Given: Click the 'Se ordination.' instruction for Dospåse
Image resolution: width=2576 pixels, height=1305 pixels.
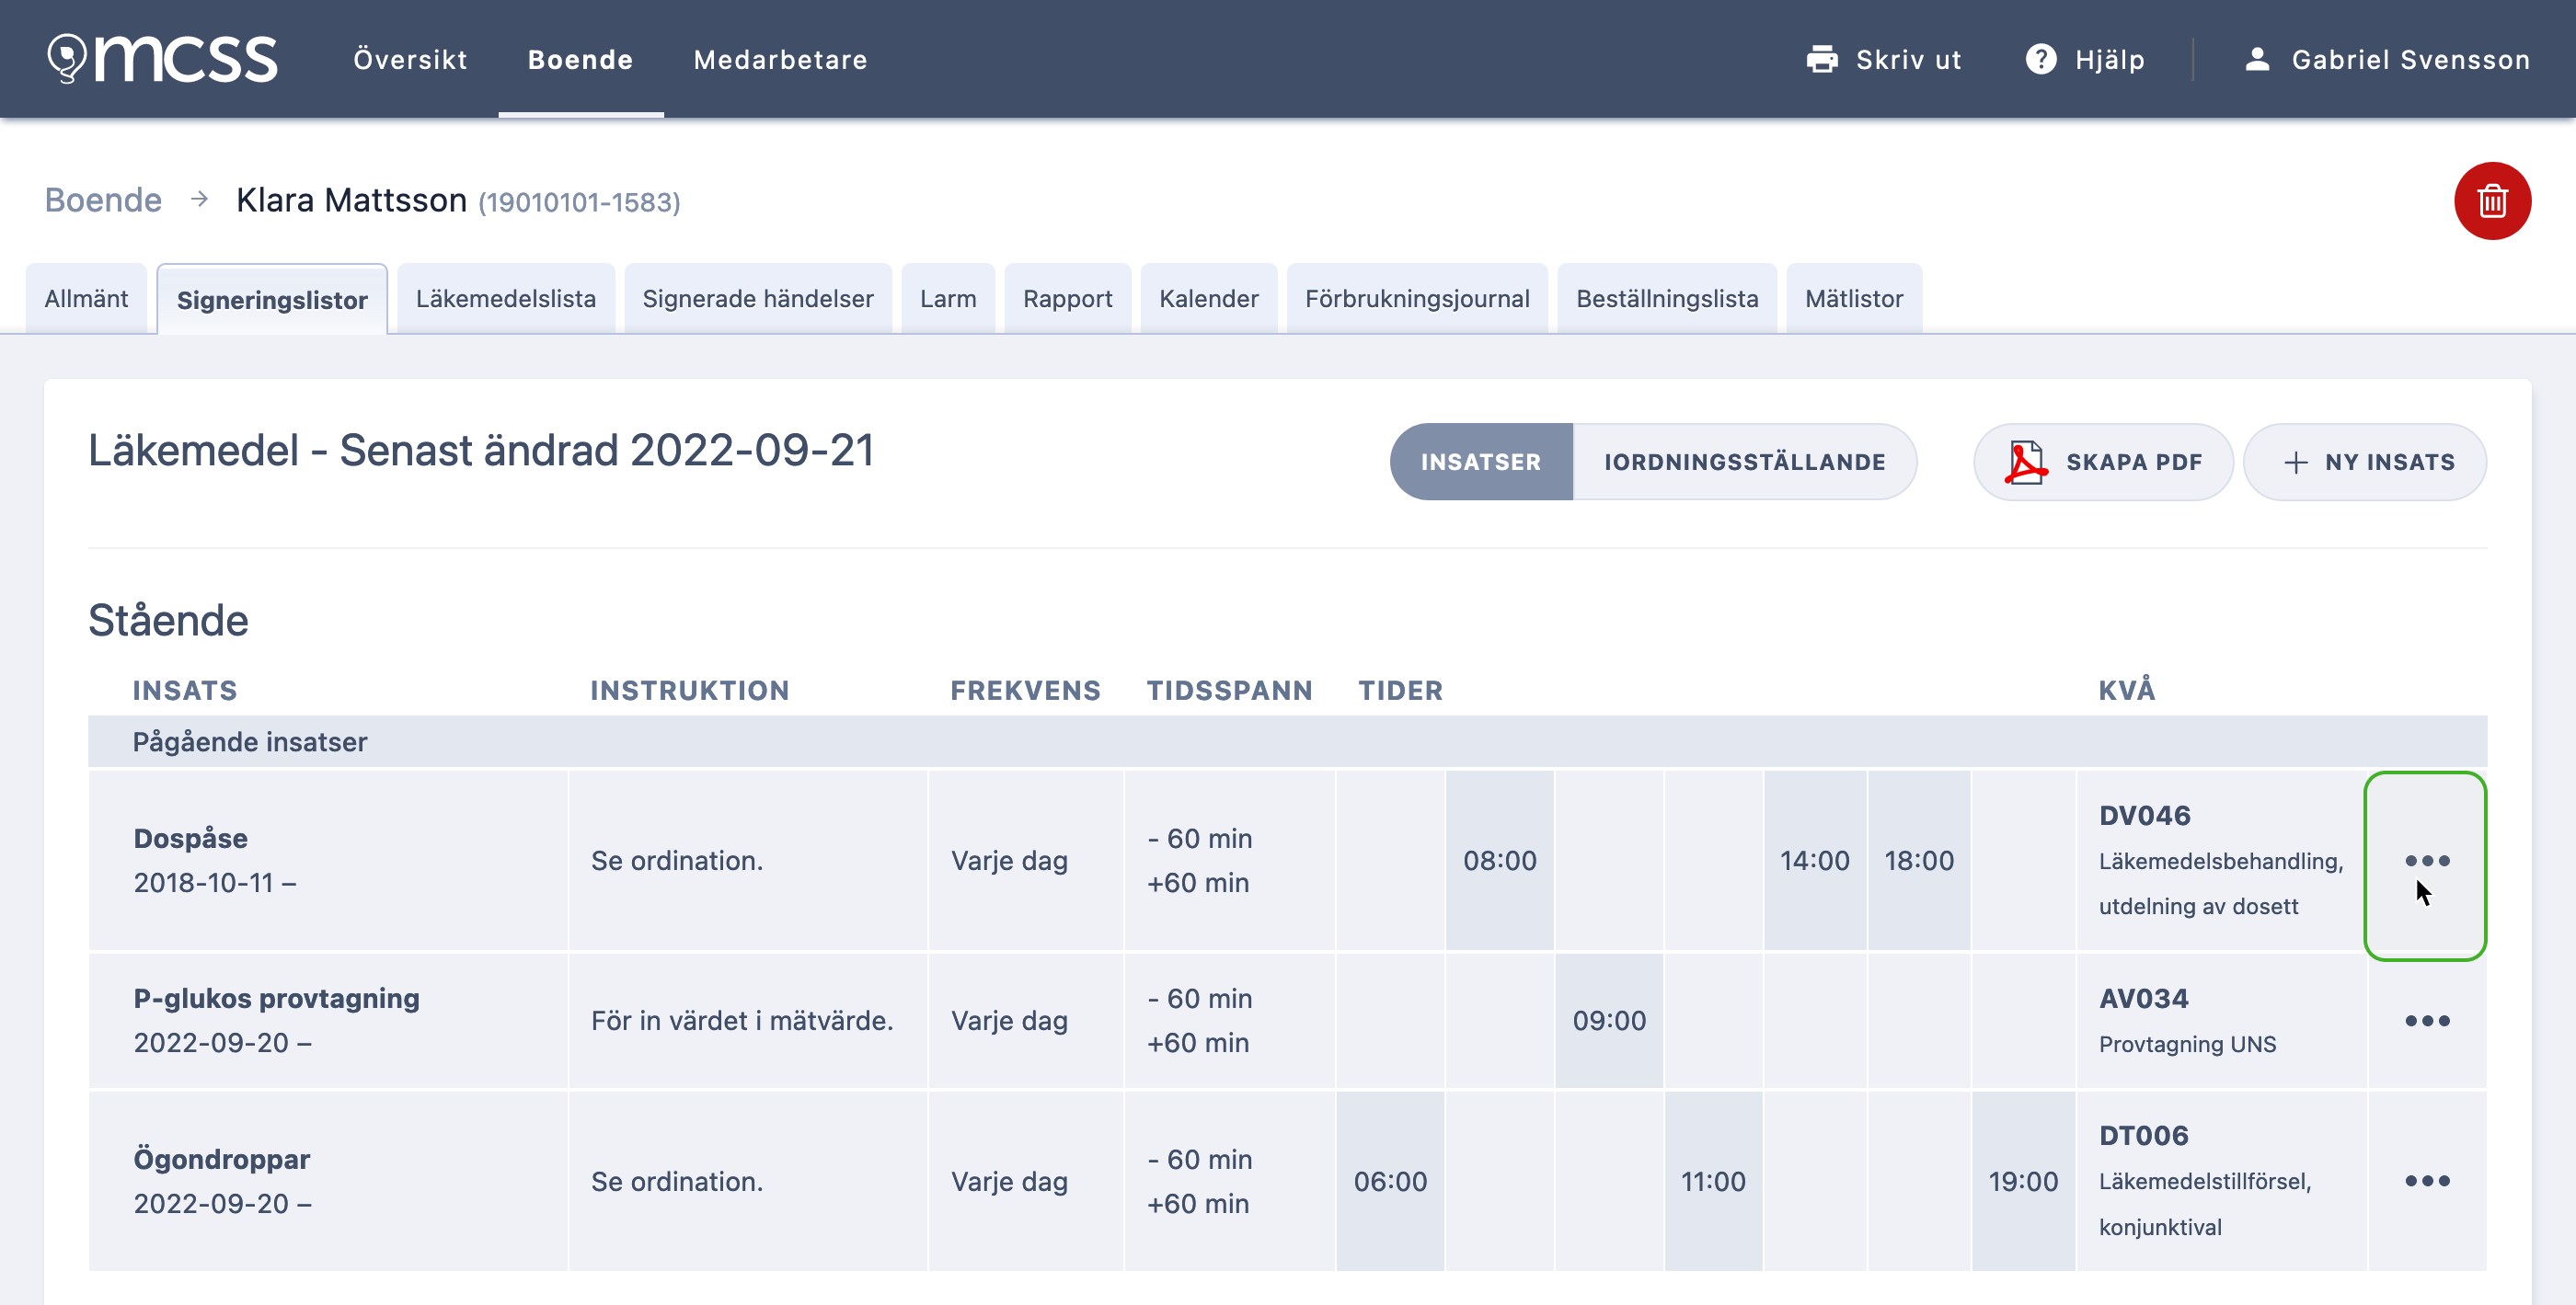Looking at the screenshot, I should tap(677, 861).
